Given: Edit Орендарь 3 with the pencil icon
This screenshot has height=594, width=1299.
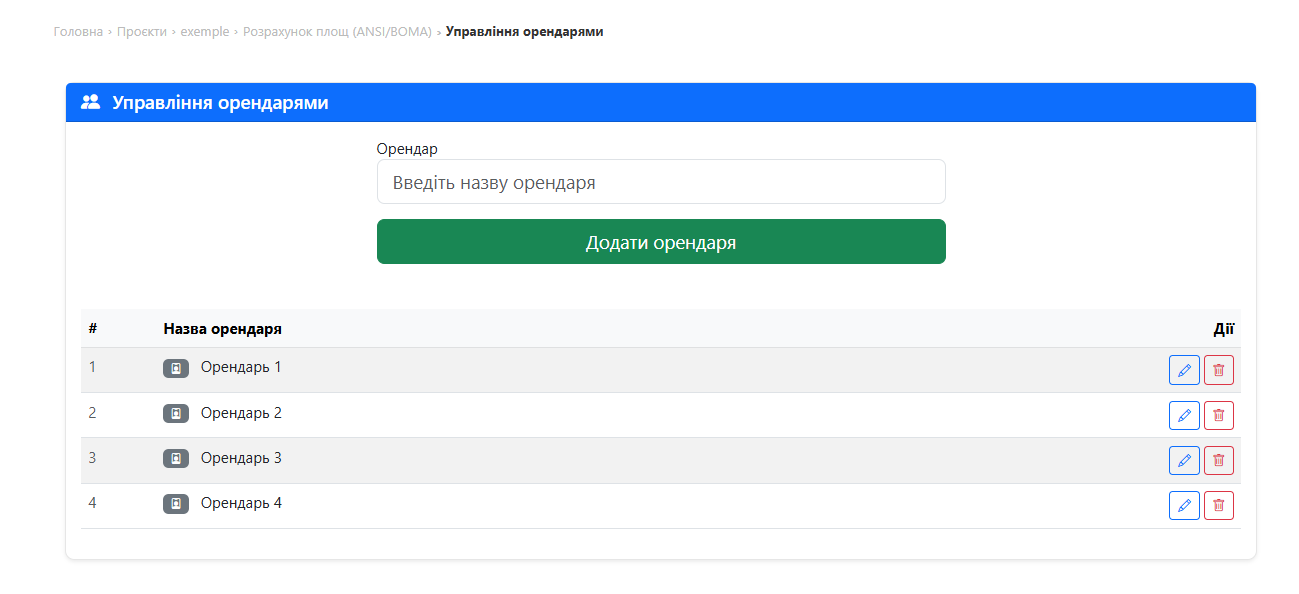Looking at the screenshot, I should [1184, 460].
